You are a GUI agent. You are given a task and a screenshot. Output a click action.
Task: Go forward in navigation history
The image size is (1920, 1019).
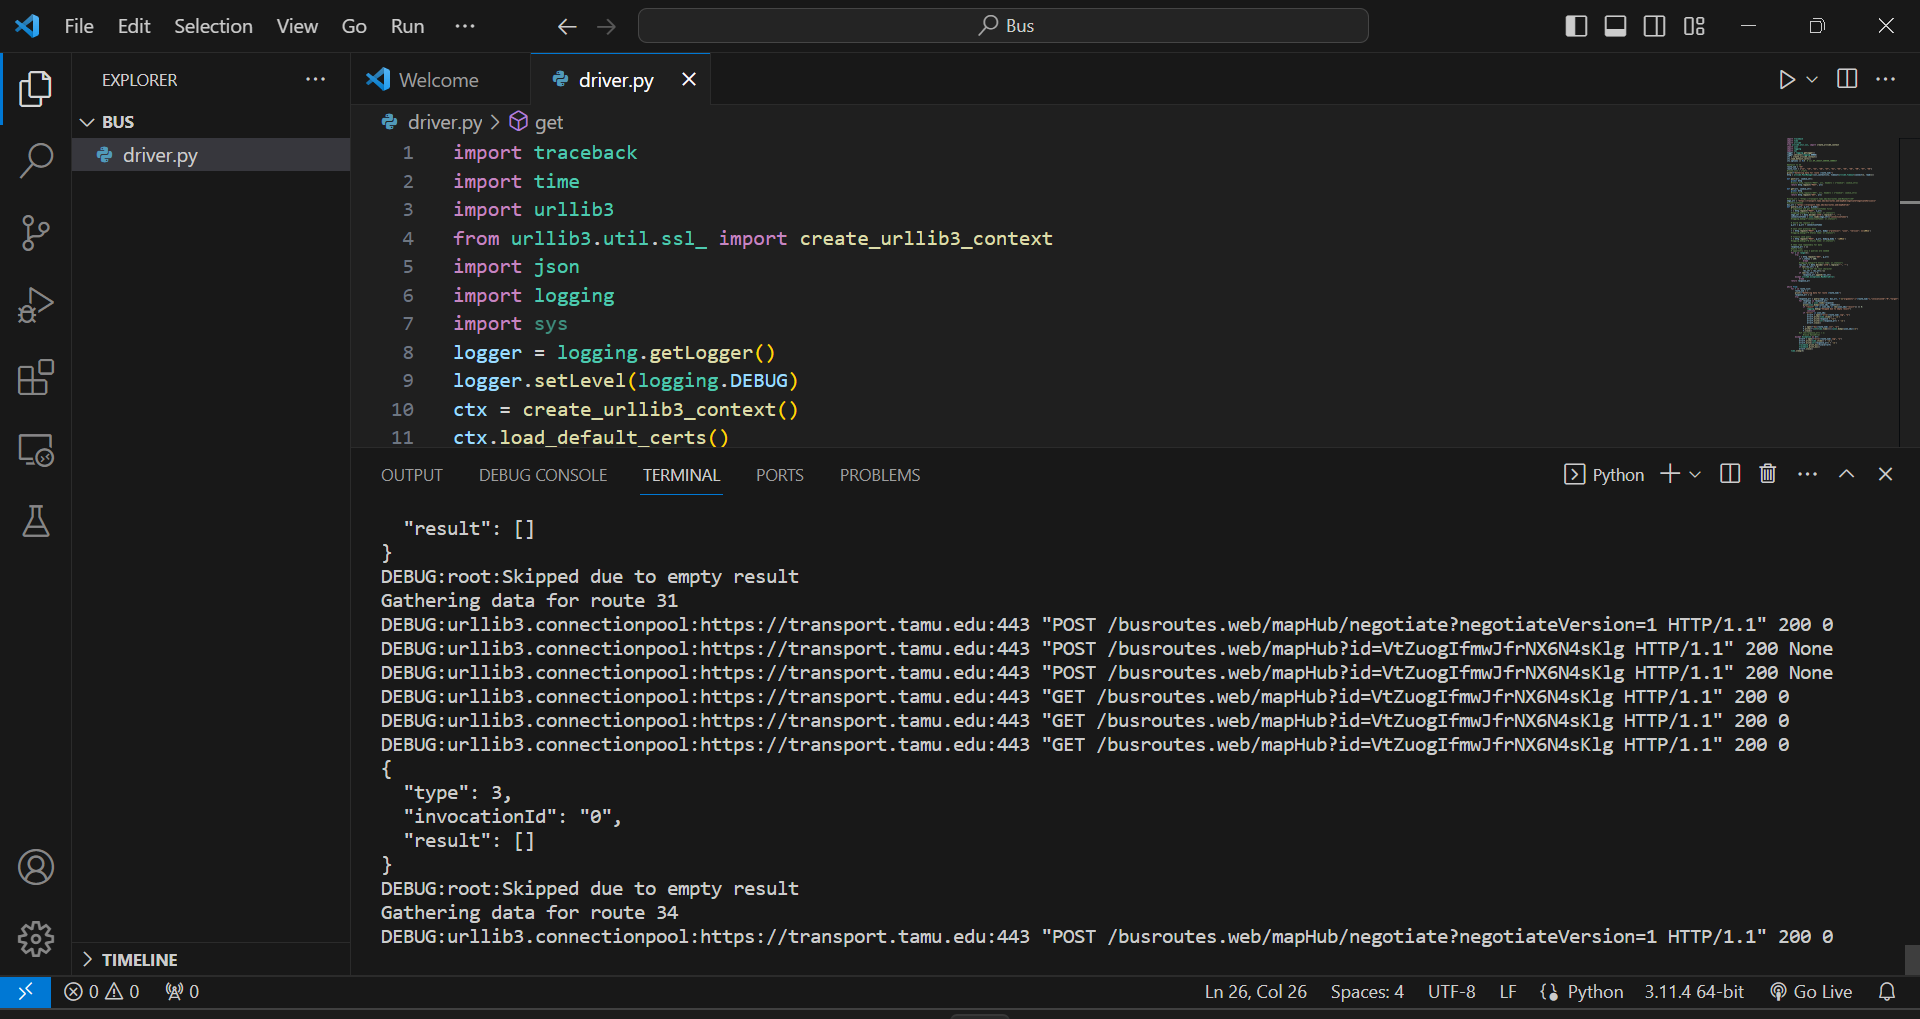point(607,26)
